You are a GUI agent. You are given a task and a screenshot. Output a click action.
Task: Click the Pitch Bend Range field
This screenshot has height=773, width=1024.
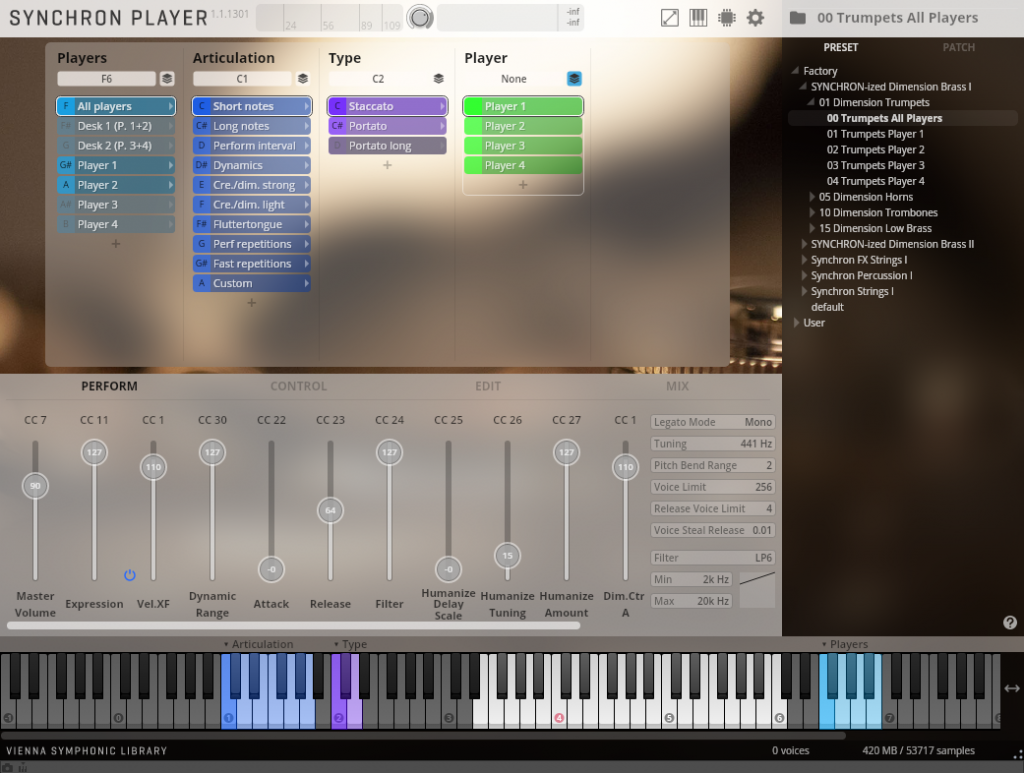713,465
